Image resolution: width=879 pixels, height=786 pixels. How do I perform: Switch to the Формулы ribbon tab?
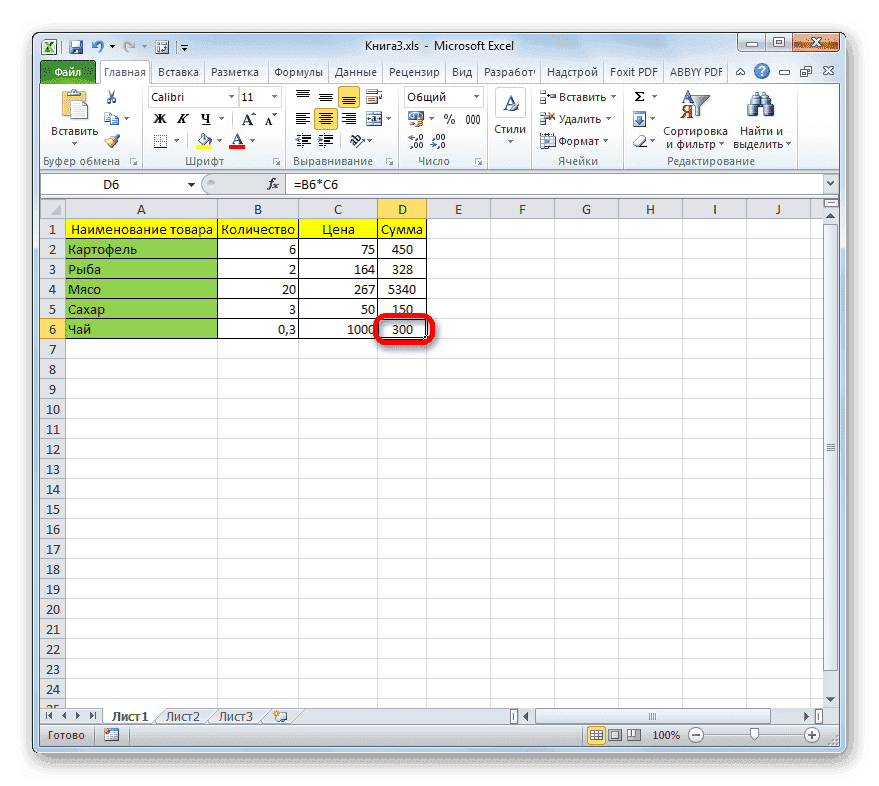point(297,71)
